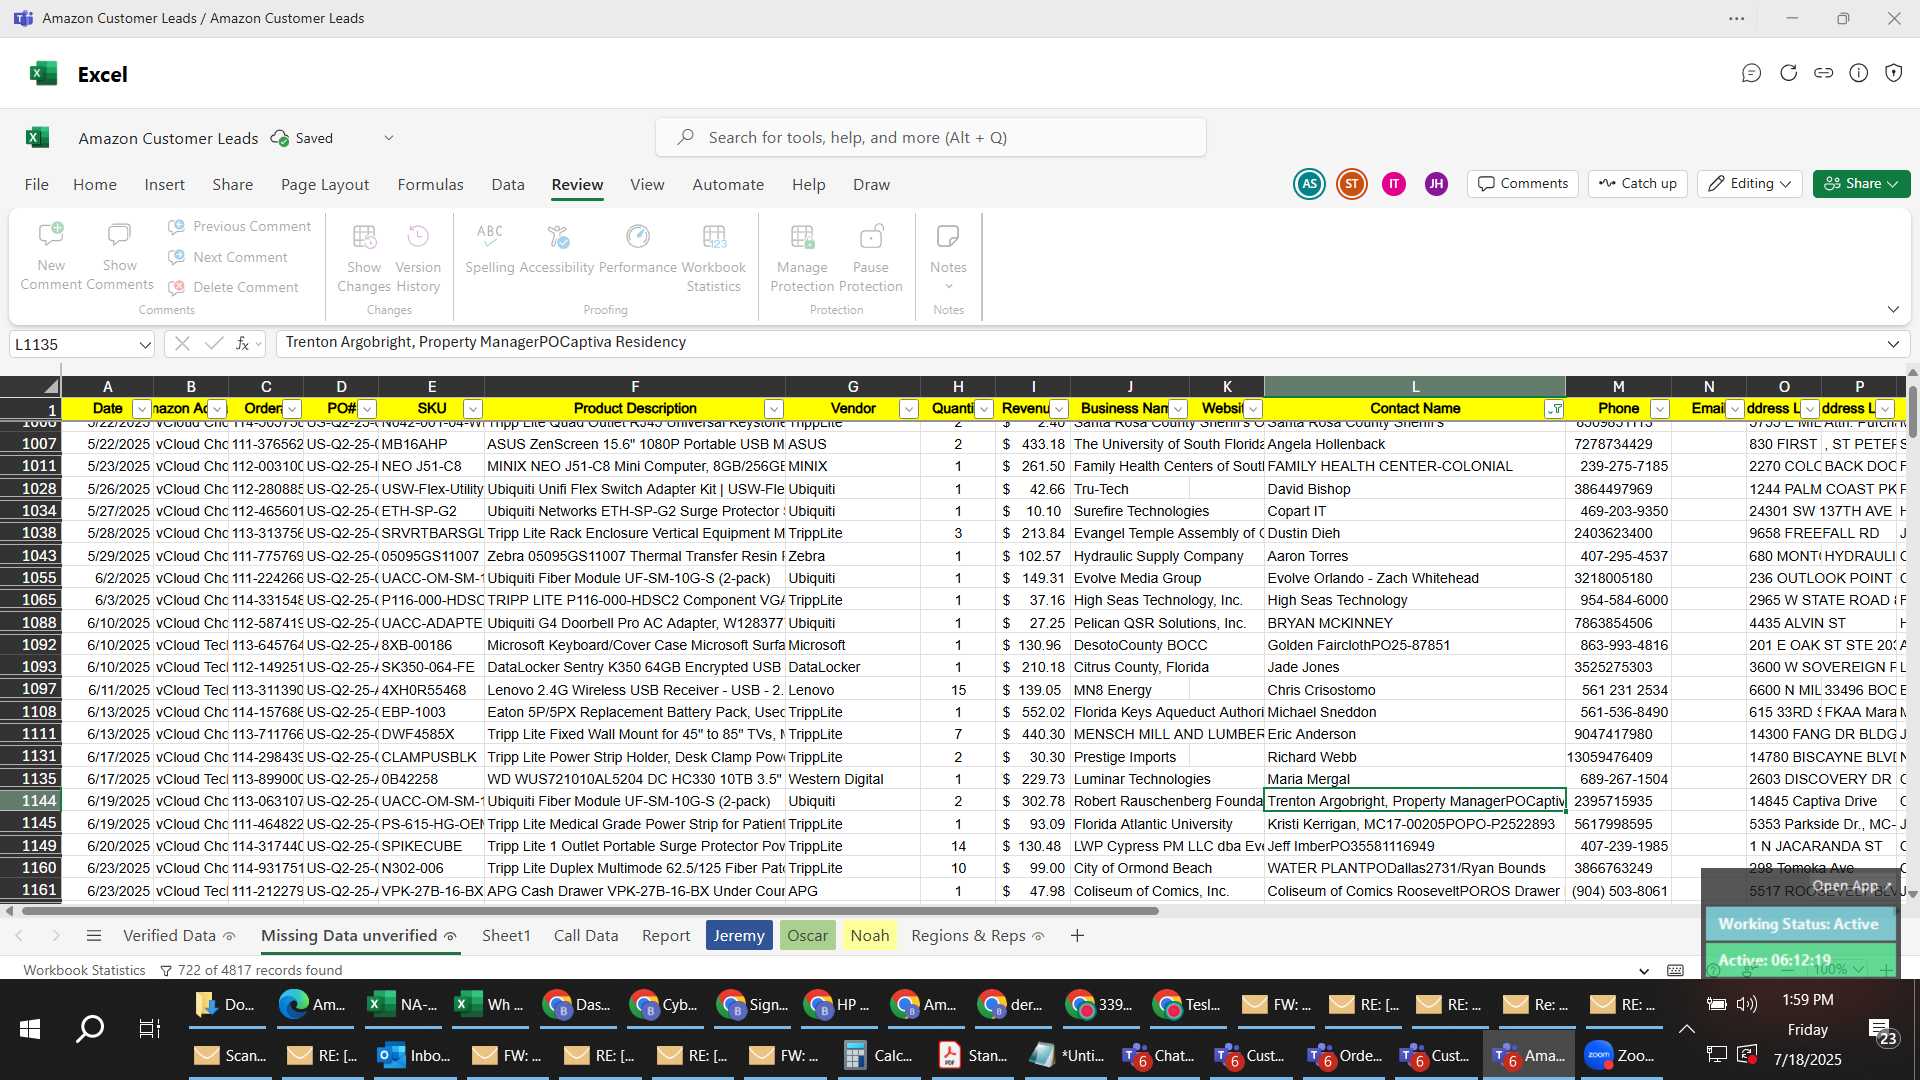Open the Regions & Reps sheet

pyautogui.click(x=977, y=936)
